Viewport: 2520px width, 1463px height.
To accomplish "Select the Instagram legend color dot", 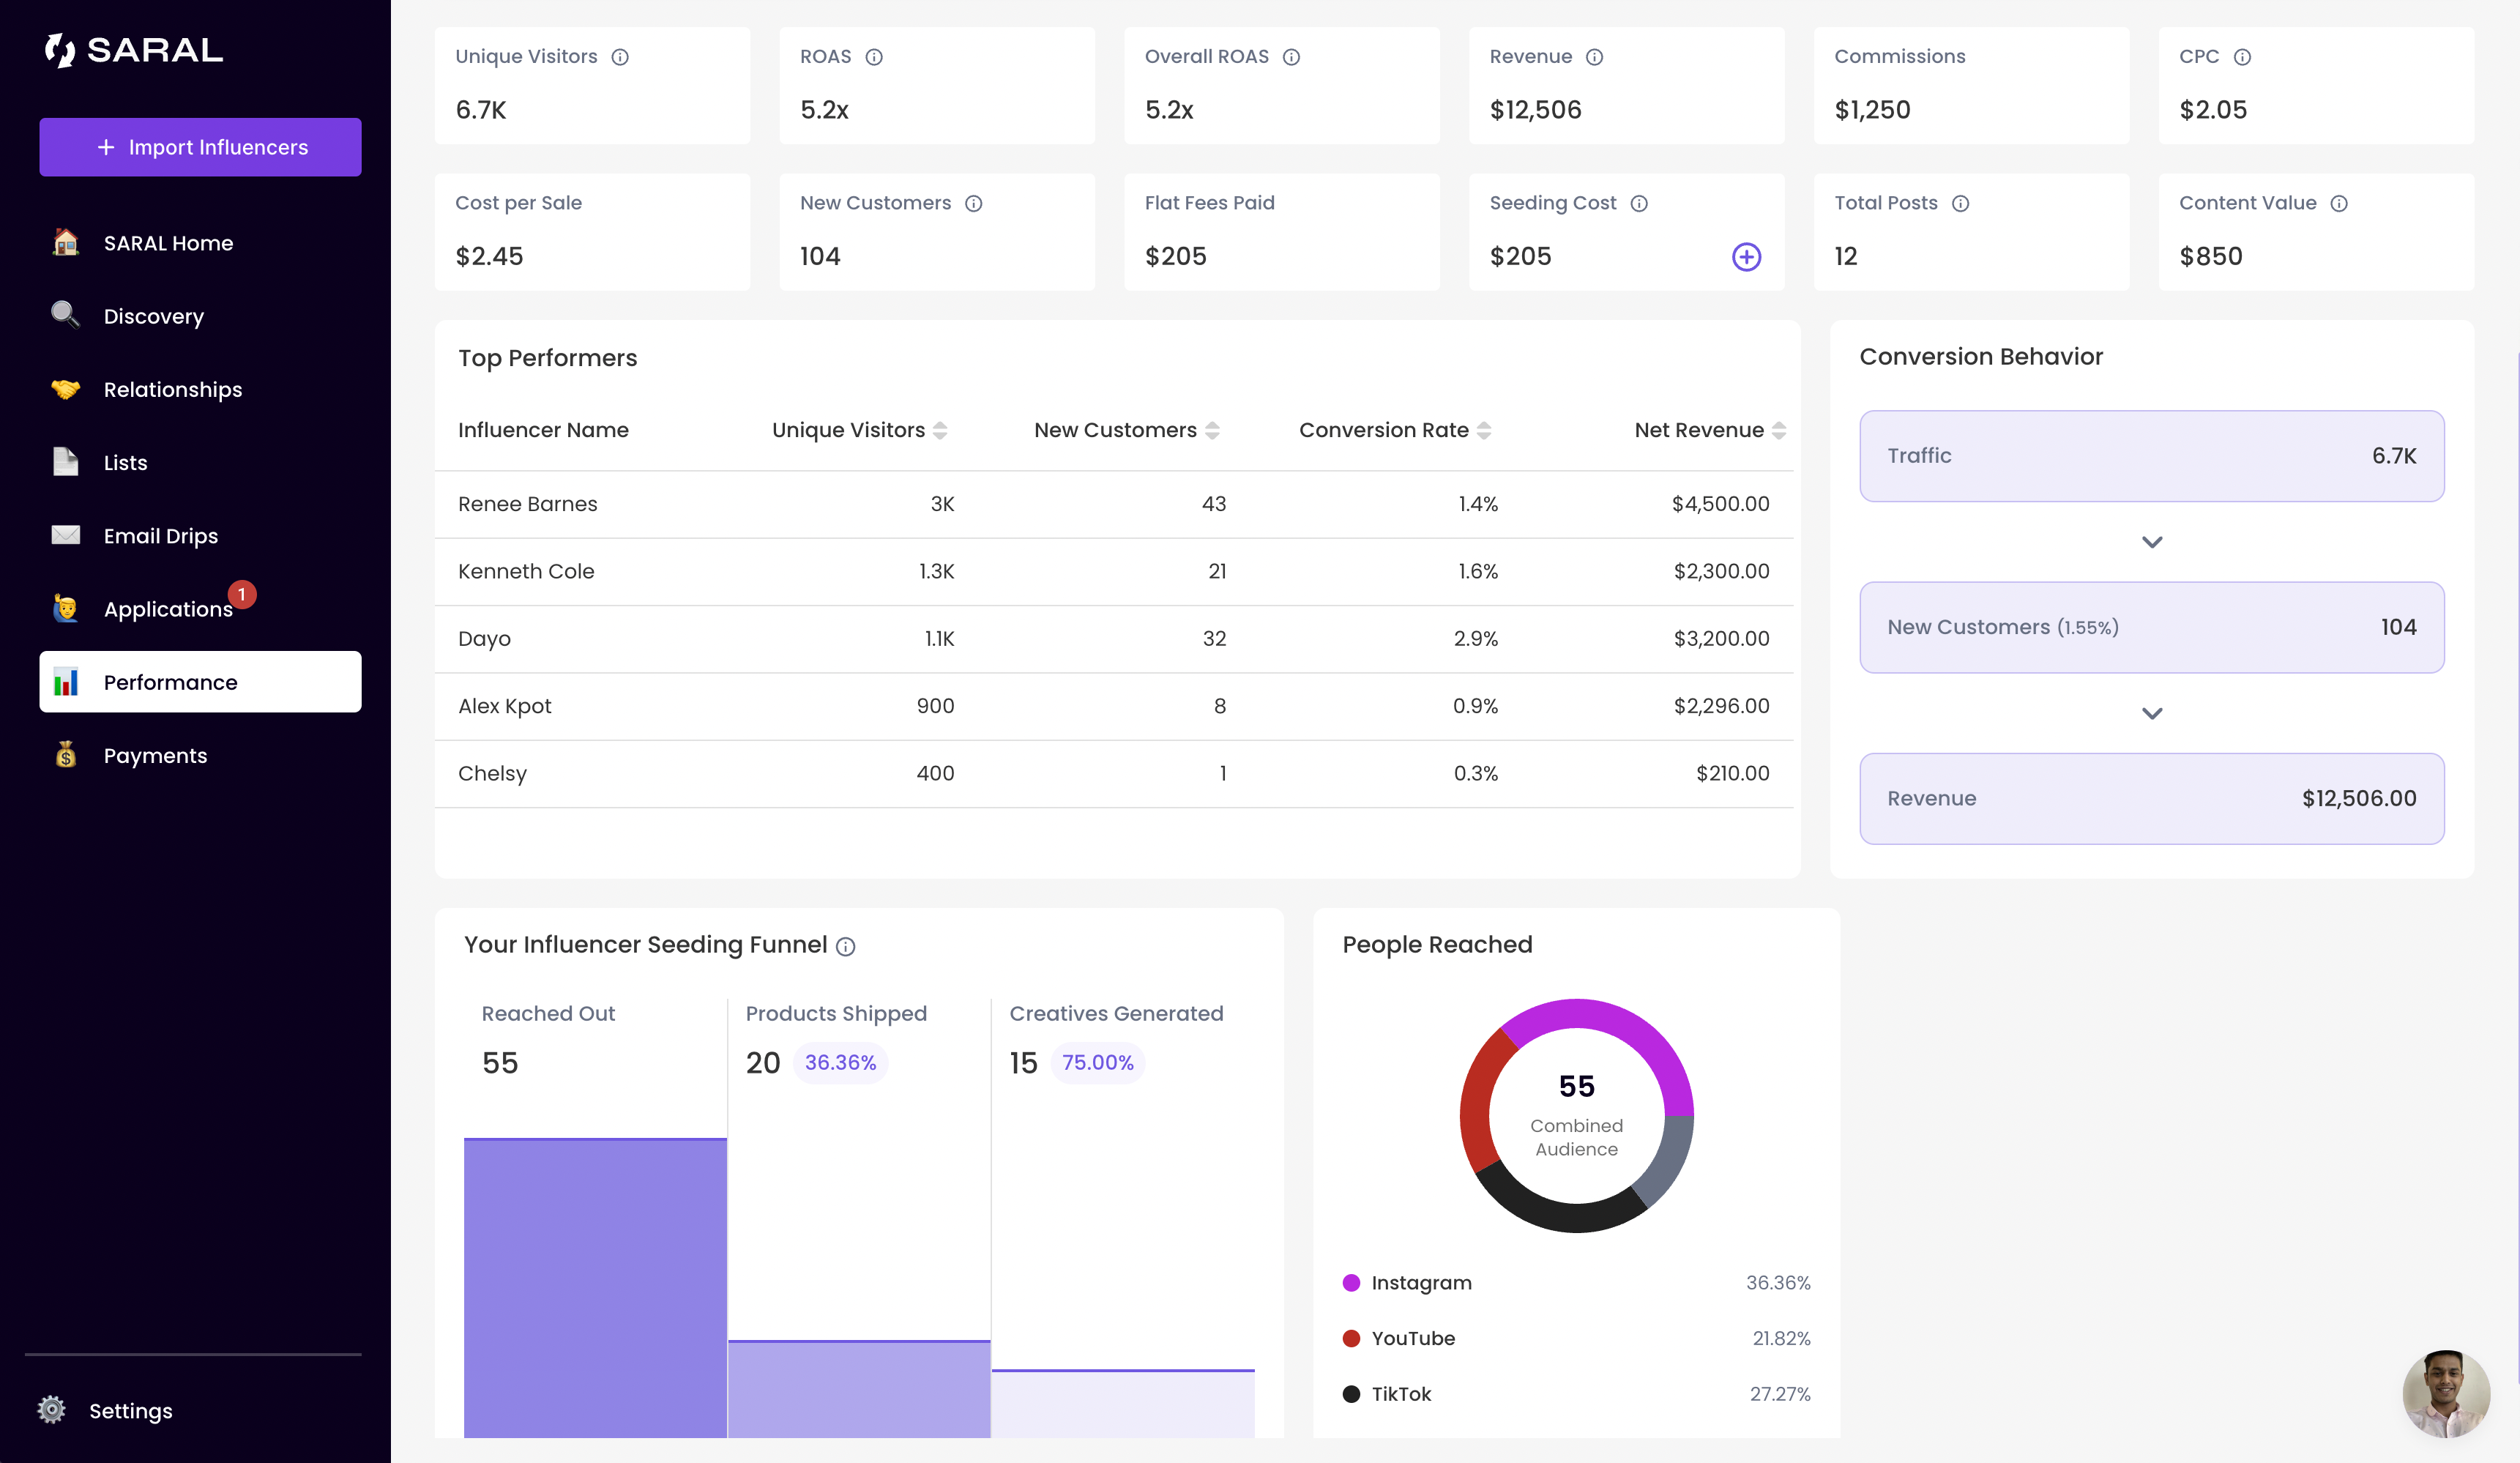I will coord(1351,1283).
